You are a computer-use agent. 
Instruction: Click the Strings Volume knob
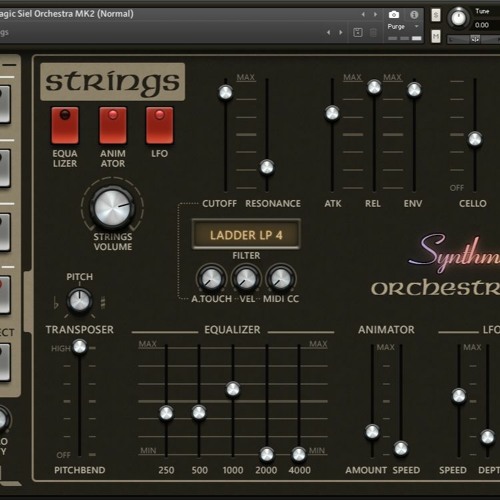[113, 207]
